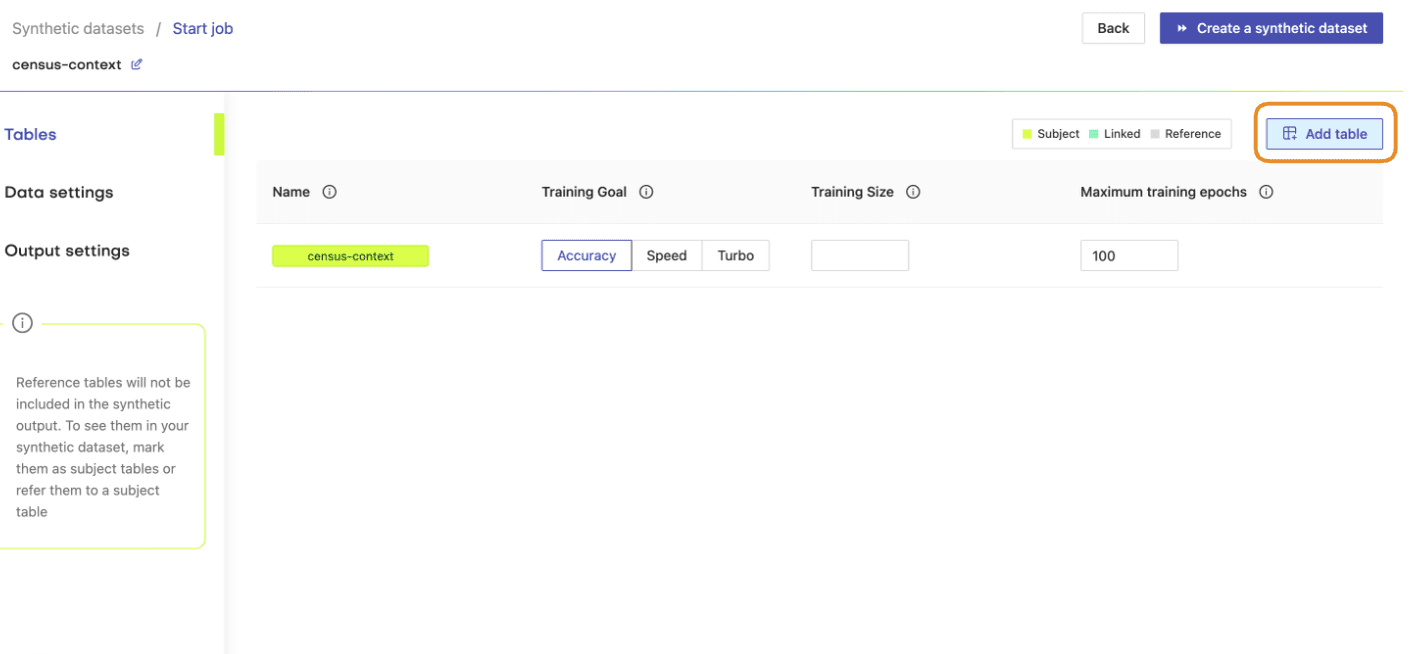Select the Turbo training goal
The width and height of the screenshot is (1410, 654).
coord(736,256)
